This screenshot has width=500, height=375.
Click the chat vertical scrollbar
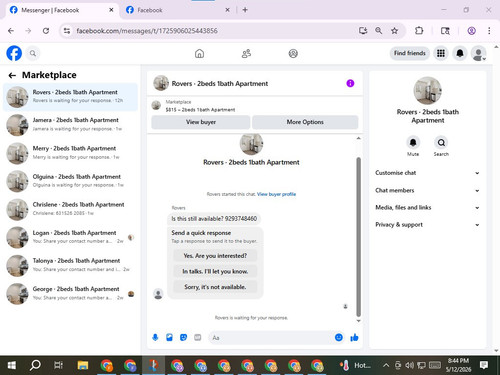(359, 237)
